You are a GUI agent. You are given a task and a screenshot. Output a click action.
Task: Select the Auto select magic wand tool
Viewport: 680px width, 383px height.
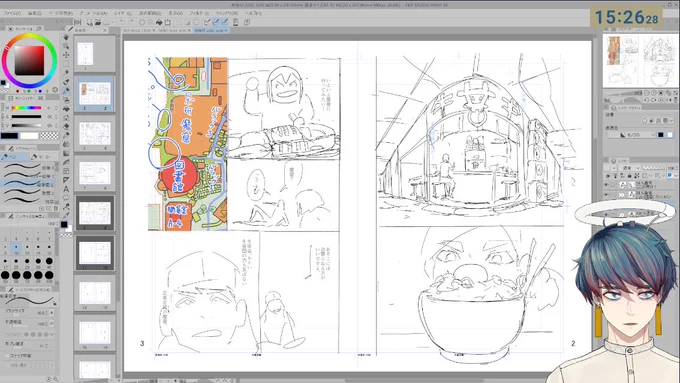66,73
